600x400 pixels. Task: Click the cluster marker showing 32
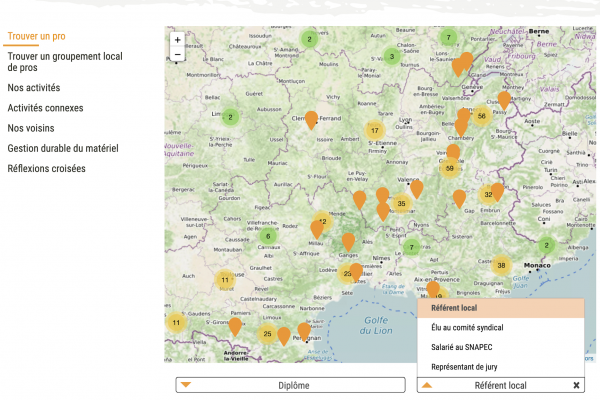tap(488, 195)
